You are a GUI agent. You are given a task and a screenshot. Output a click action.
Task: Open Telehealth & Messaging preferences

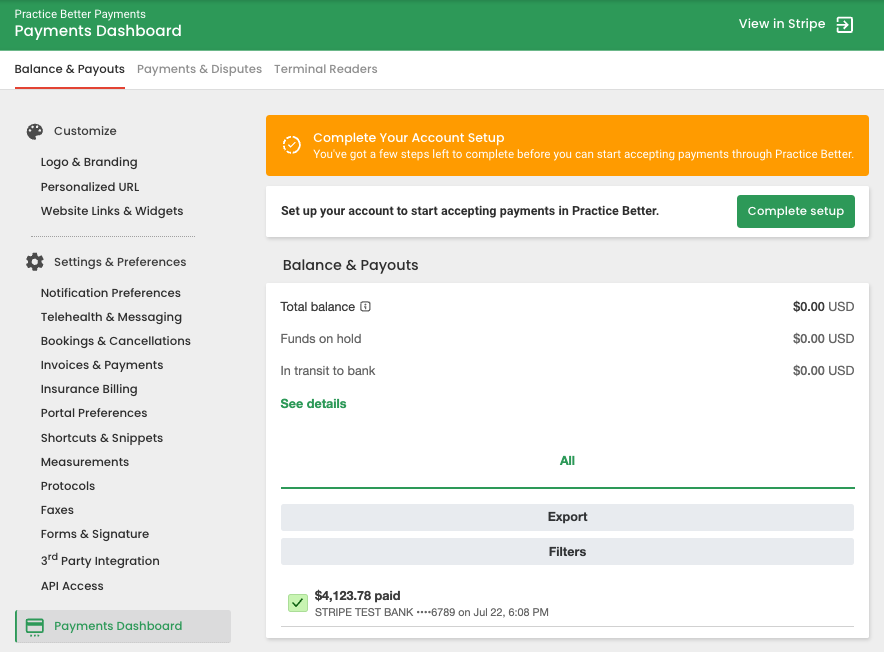111,316
